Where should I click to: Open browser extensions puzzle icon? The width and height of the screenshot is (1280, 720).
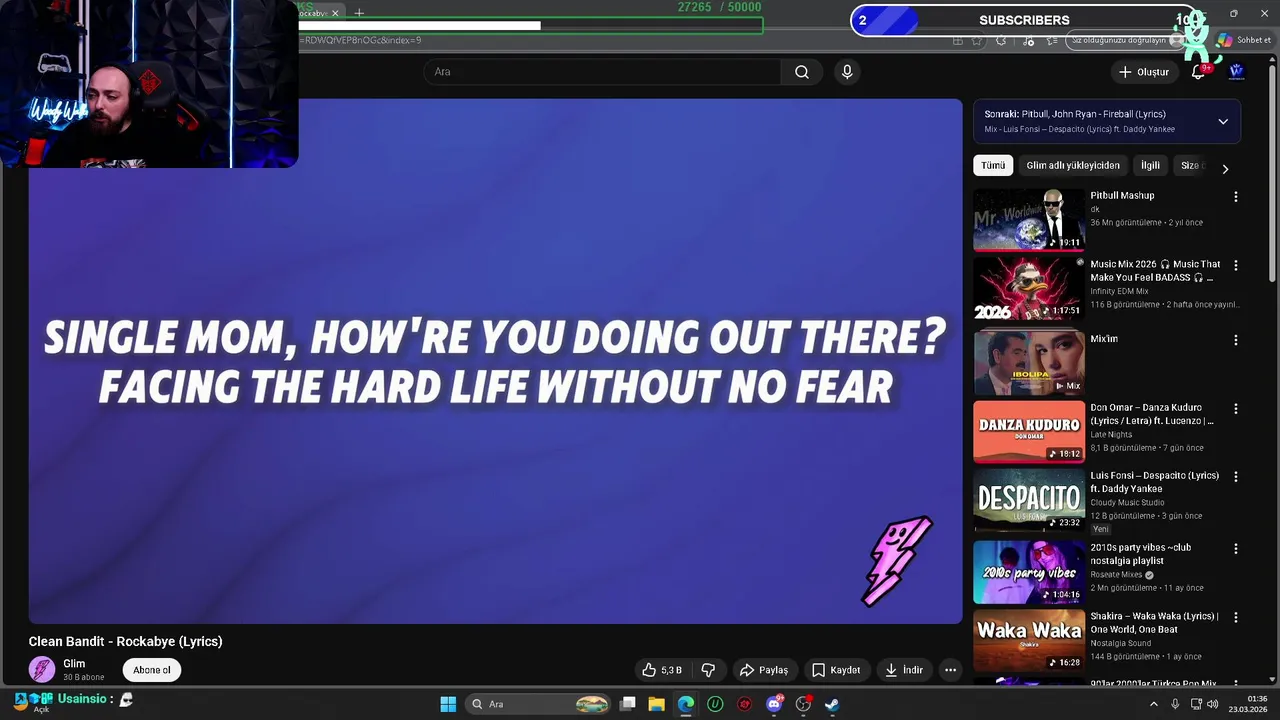click(x=1000, y=41)
